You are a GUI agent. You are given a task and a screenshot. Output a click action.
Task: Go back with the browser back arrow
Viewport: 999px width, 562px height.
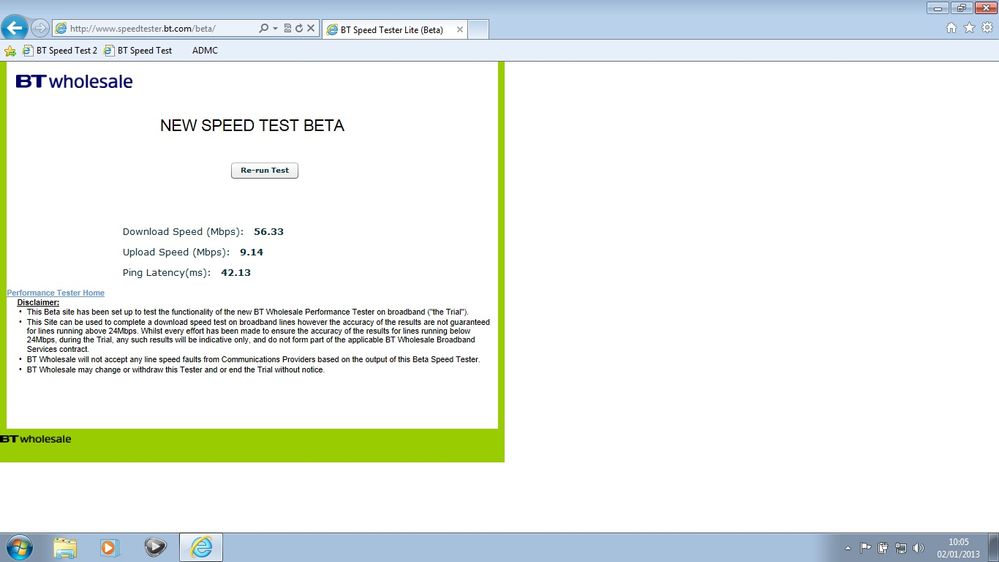(14, 28)
